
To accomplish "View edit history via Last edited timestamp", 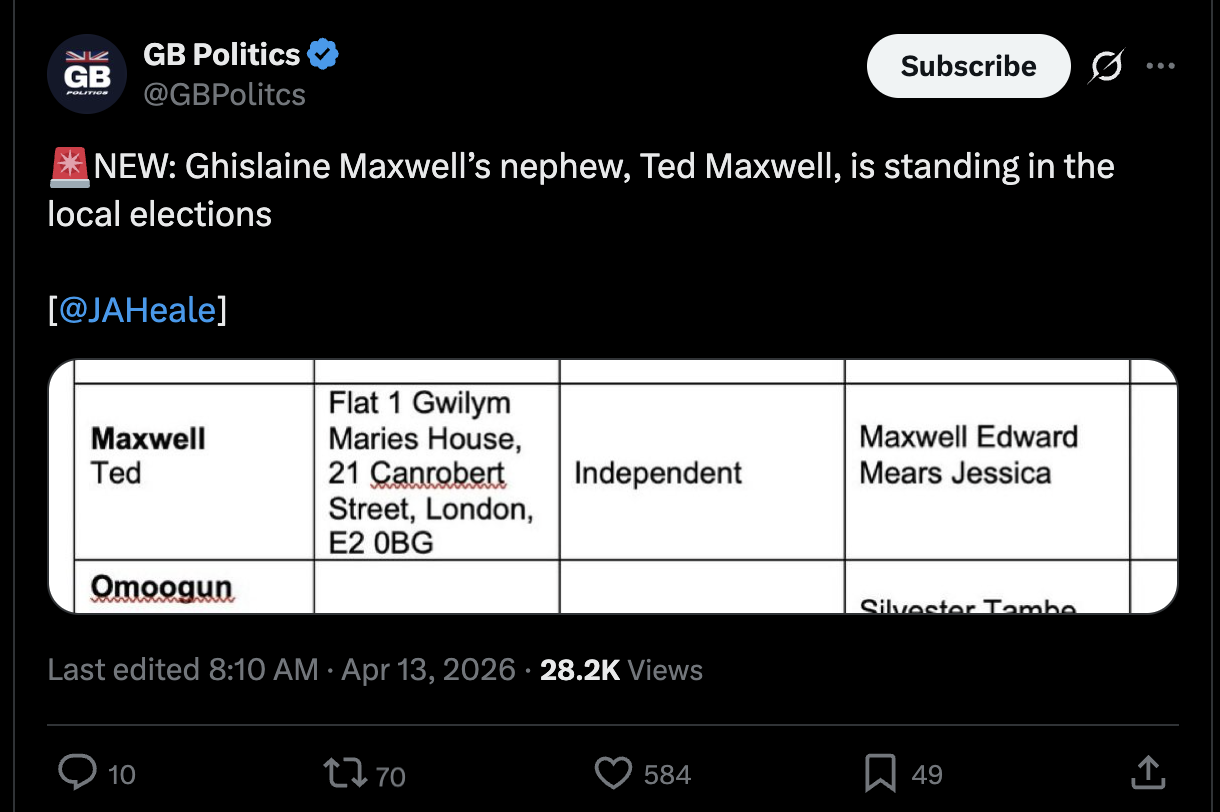I will tap(183, 670).
